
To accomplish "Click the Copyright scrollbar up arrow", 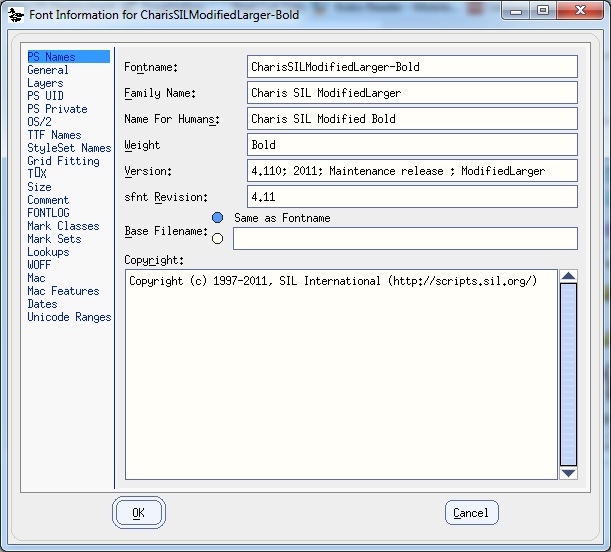I will coord(569,276).
